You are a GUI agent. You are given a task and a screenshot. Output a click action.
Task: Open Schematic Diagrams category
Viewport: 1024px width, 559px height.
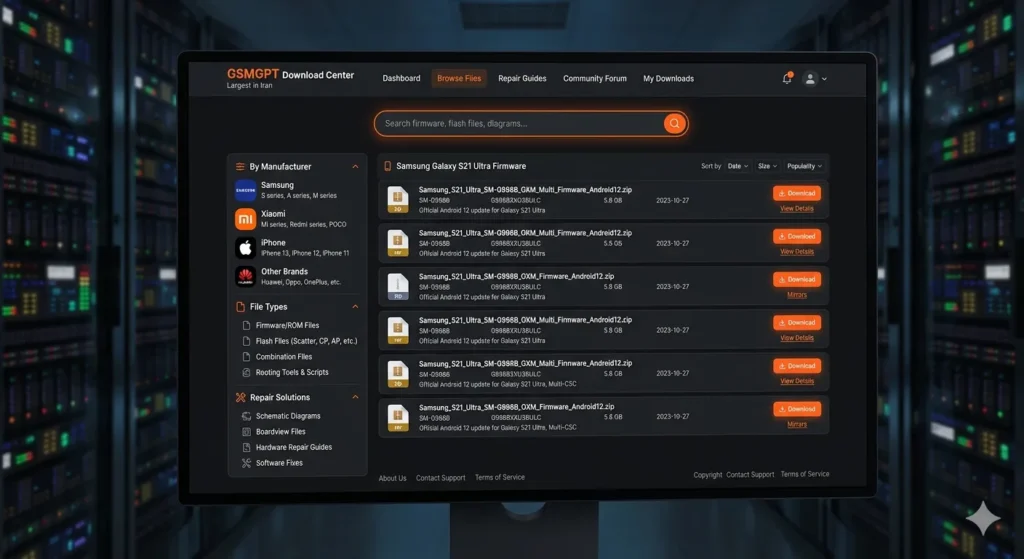coord(288,416)
